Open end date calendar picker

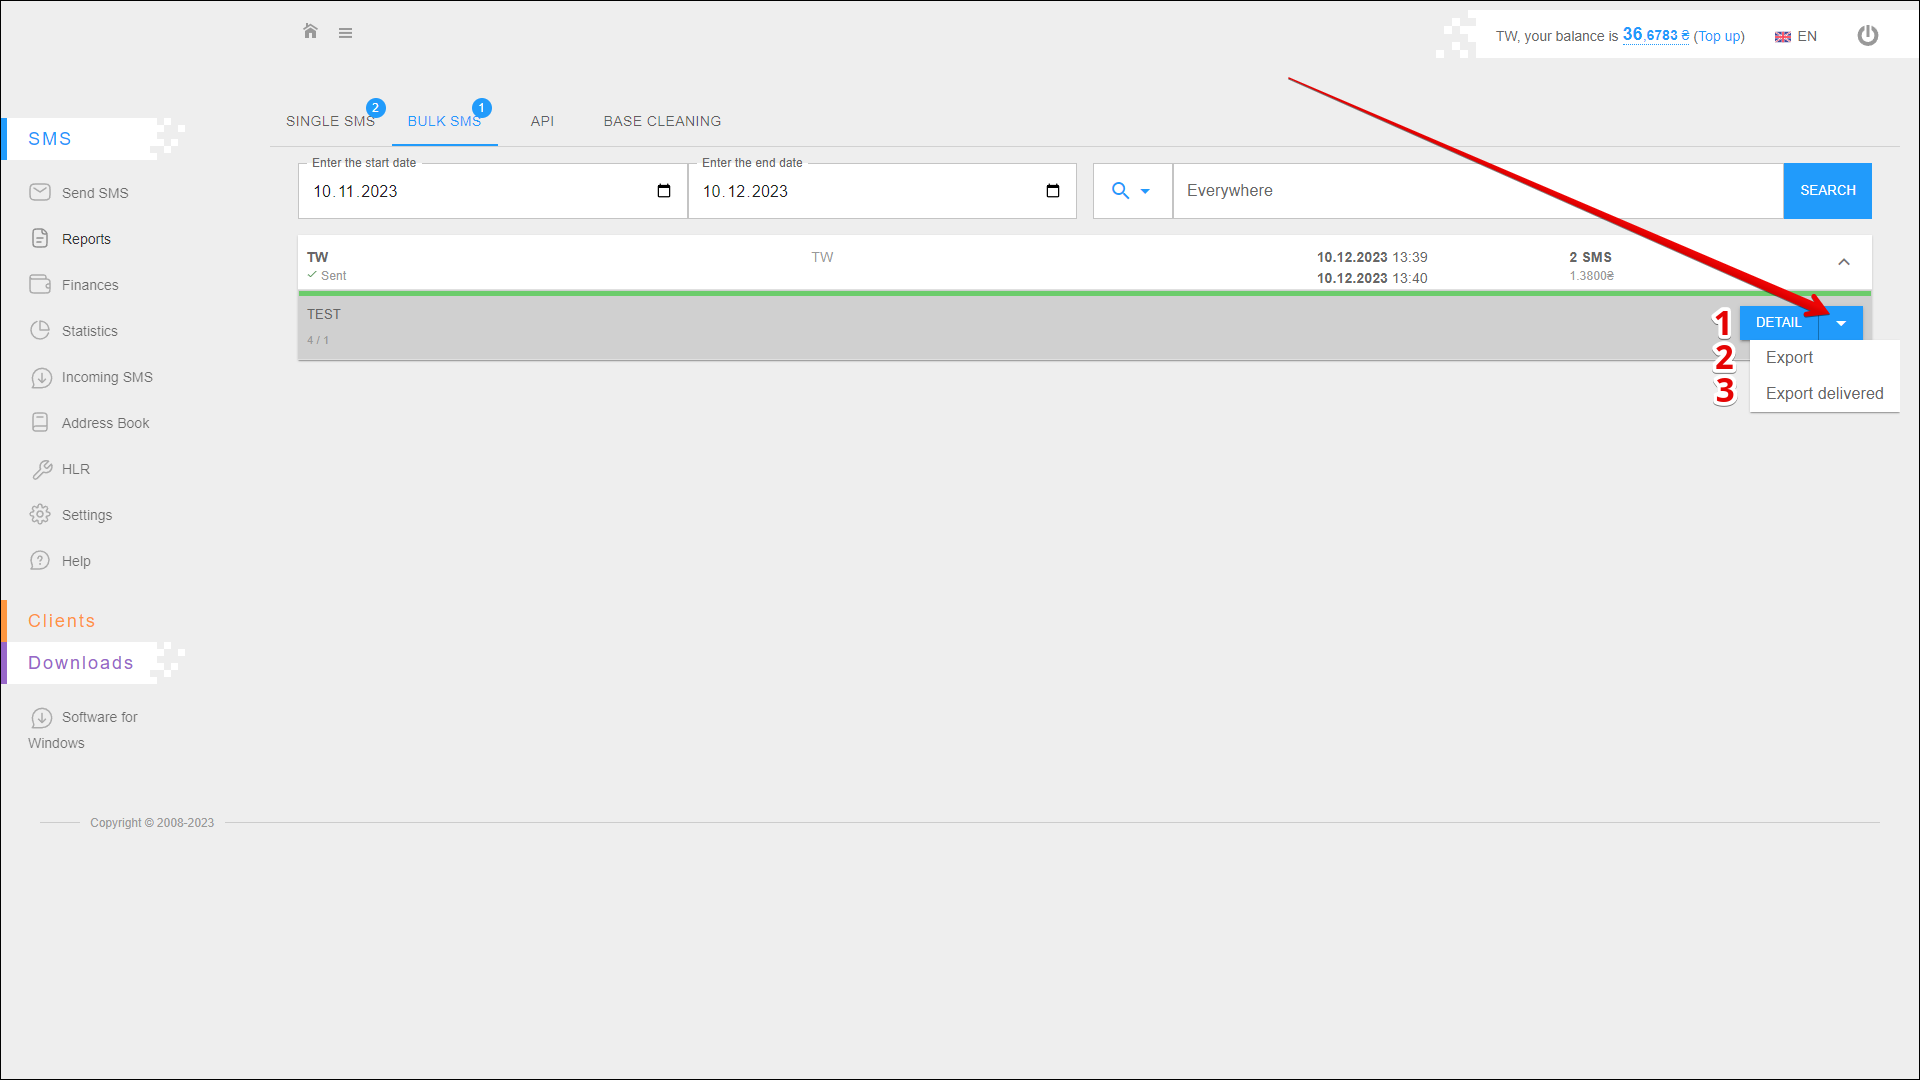point(1052,191)
